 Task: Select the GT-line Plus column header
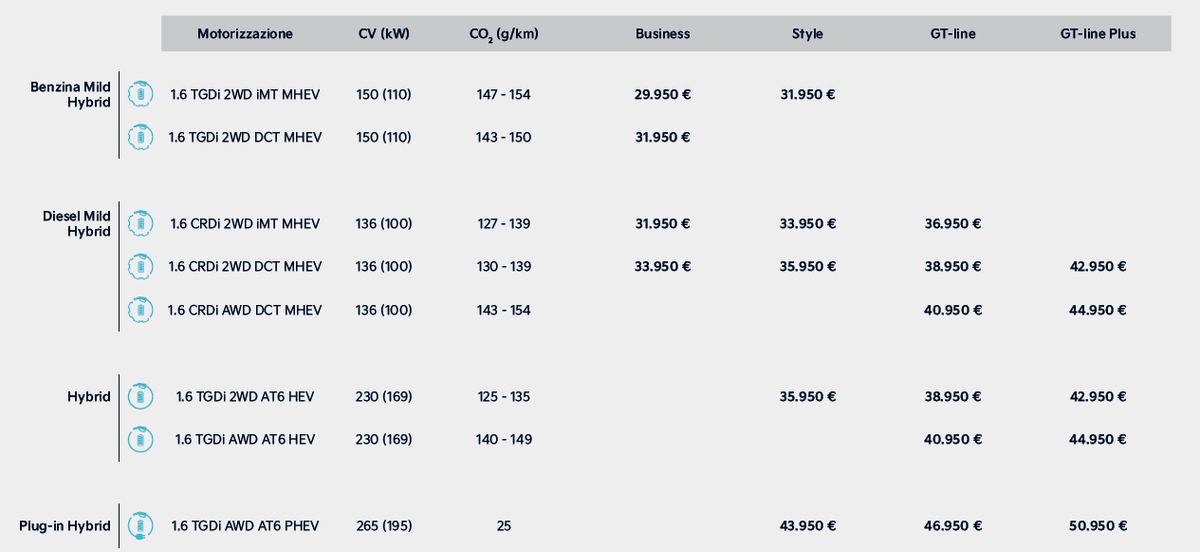tap(1098, 33)
